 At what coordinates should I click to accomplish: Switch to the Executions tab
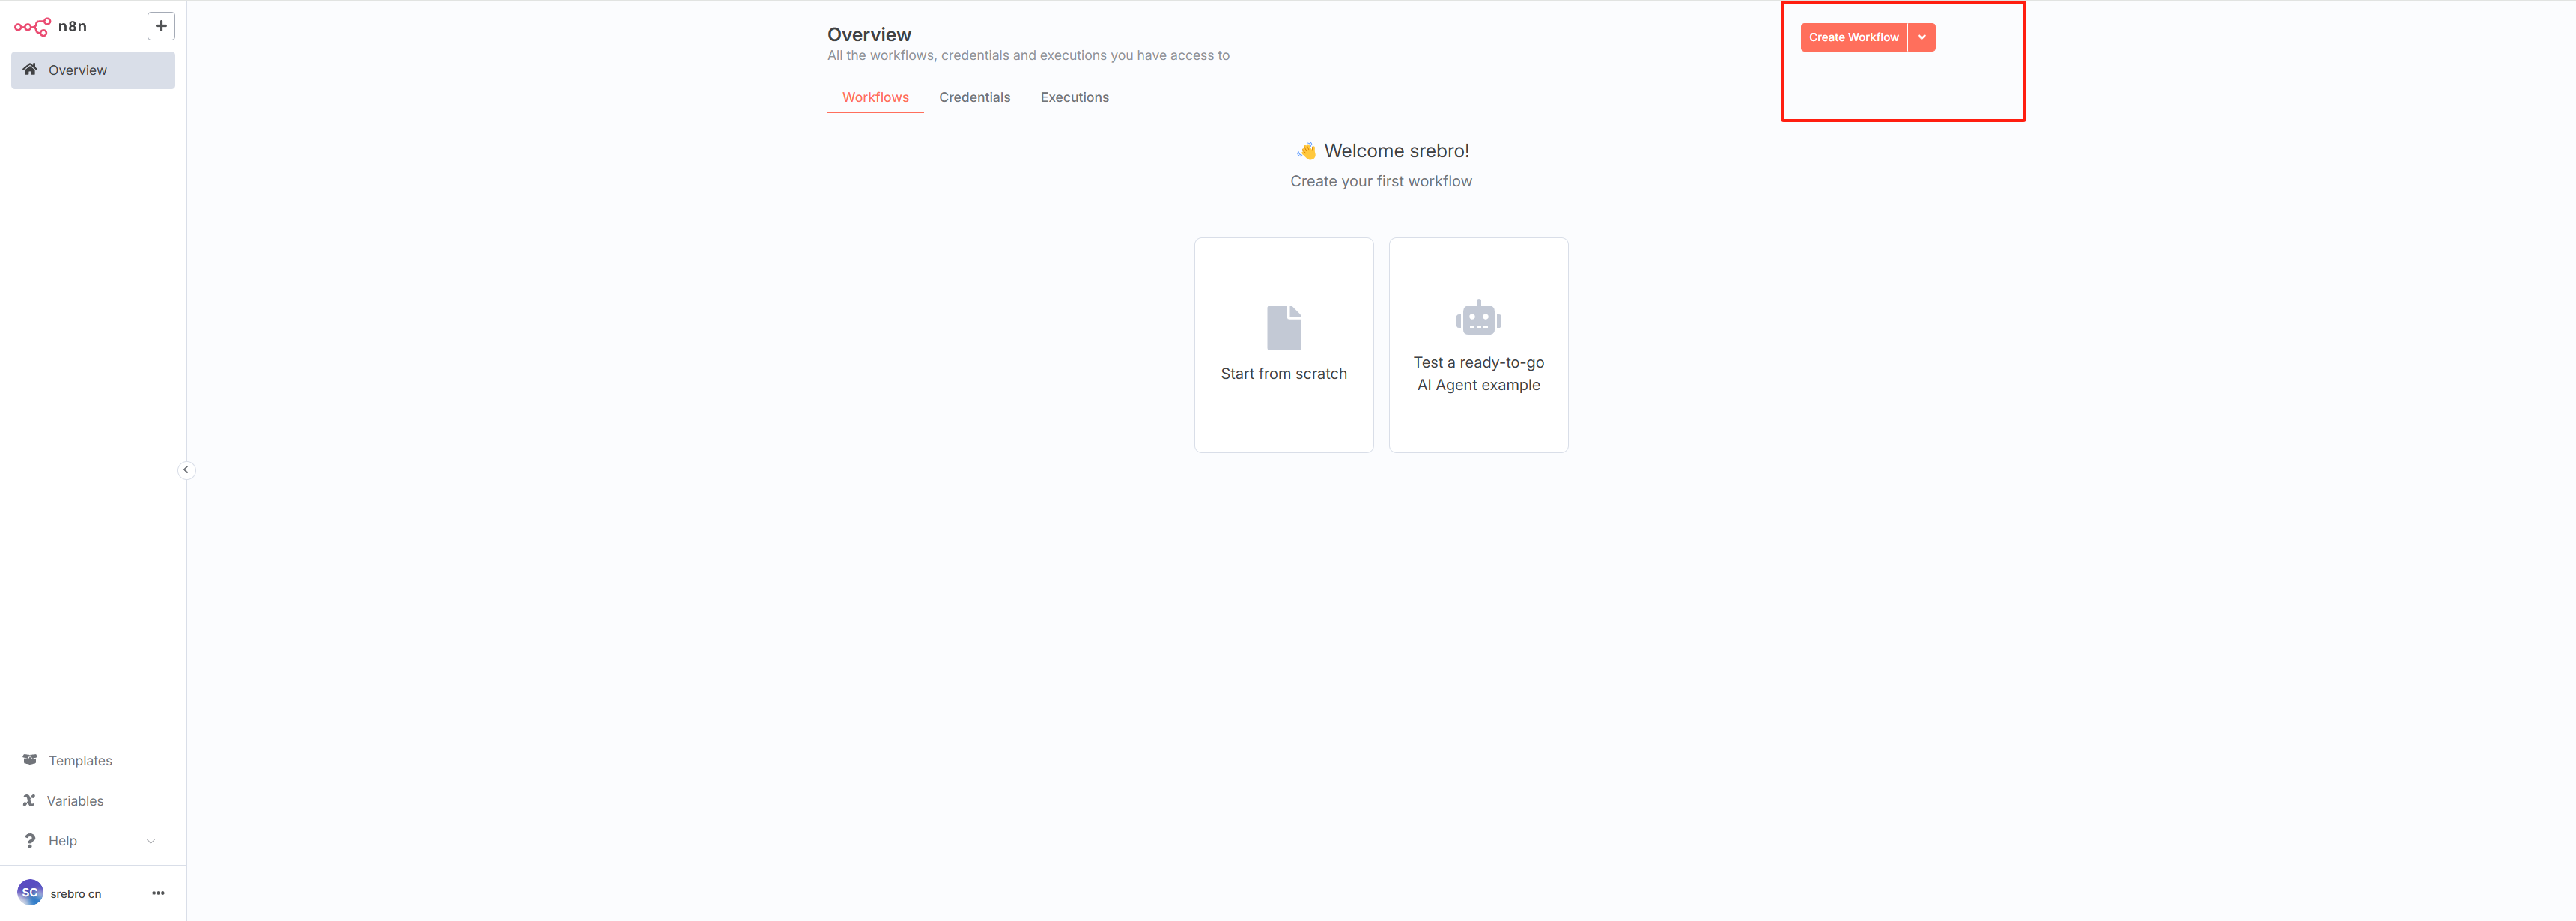tap(1074, 97)
